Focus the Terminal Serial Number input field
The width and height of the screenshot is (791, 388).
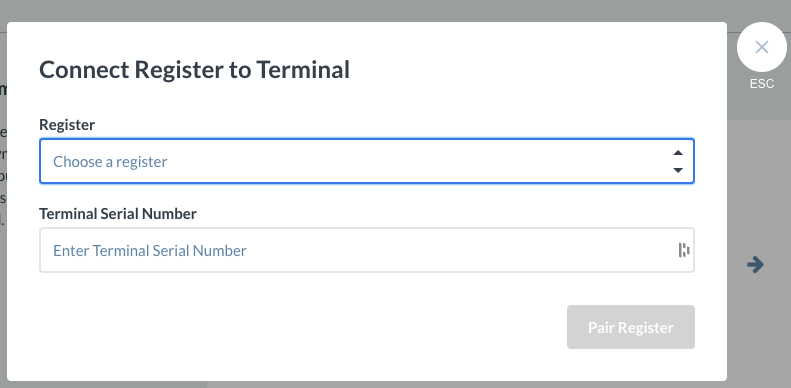point(367,250)
